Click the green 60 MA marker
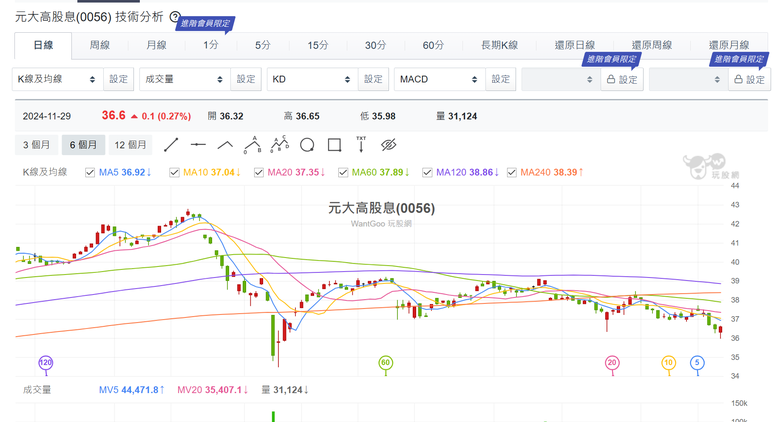Screen dimensions: 780x422 pyautogui.click(x=386, y=362)
